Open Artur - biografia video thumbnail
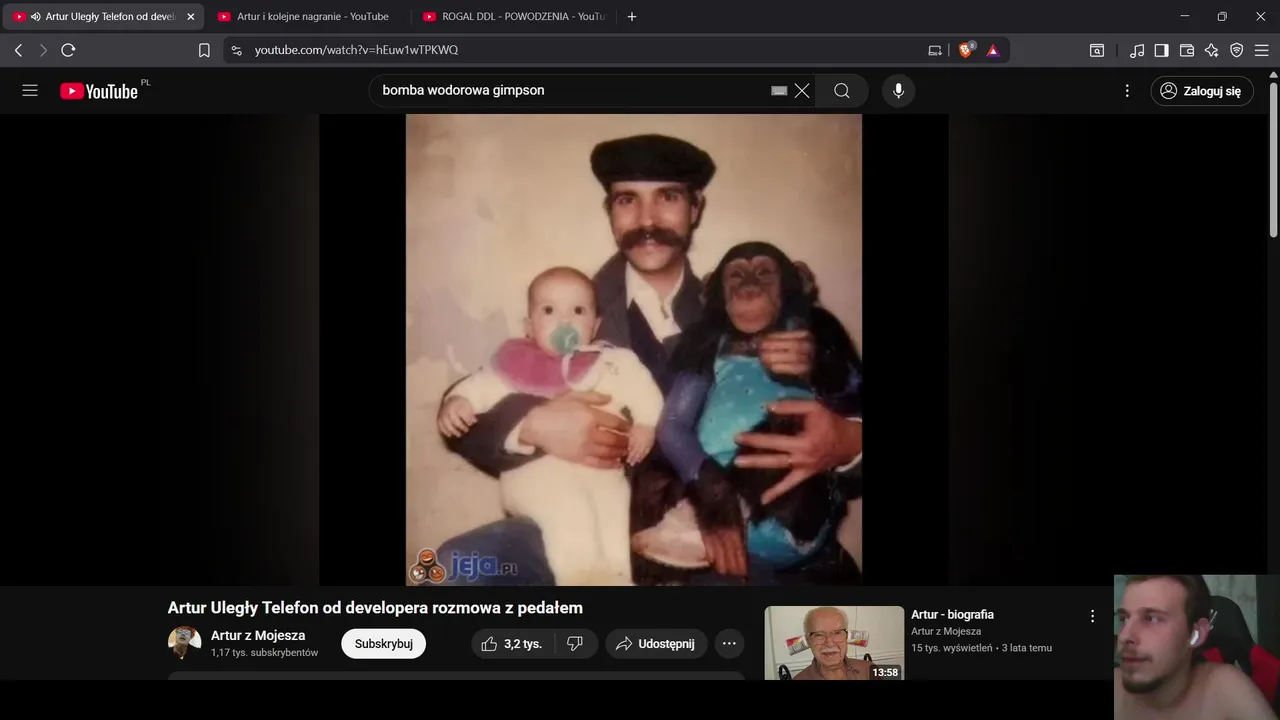This screenshot has width=1280, height=720. [x=834, y=643]
